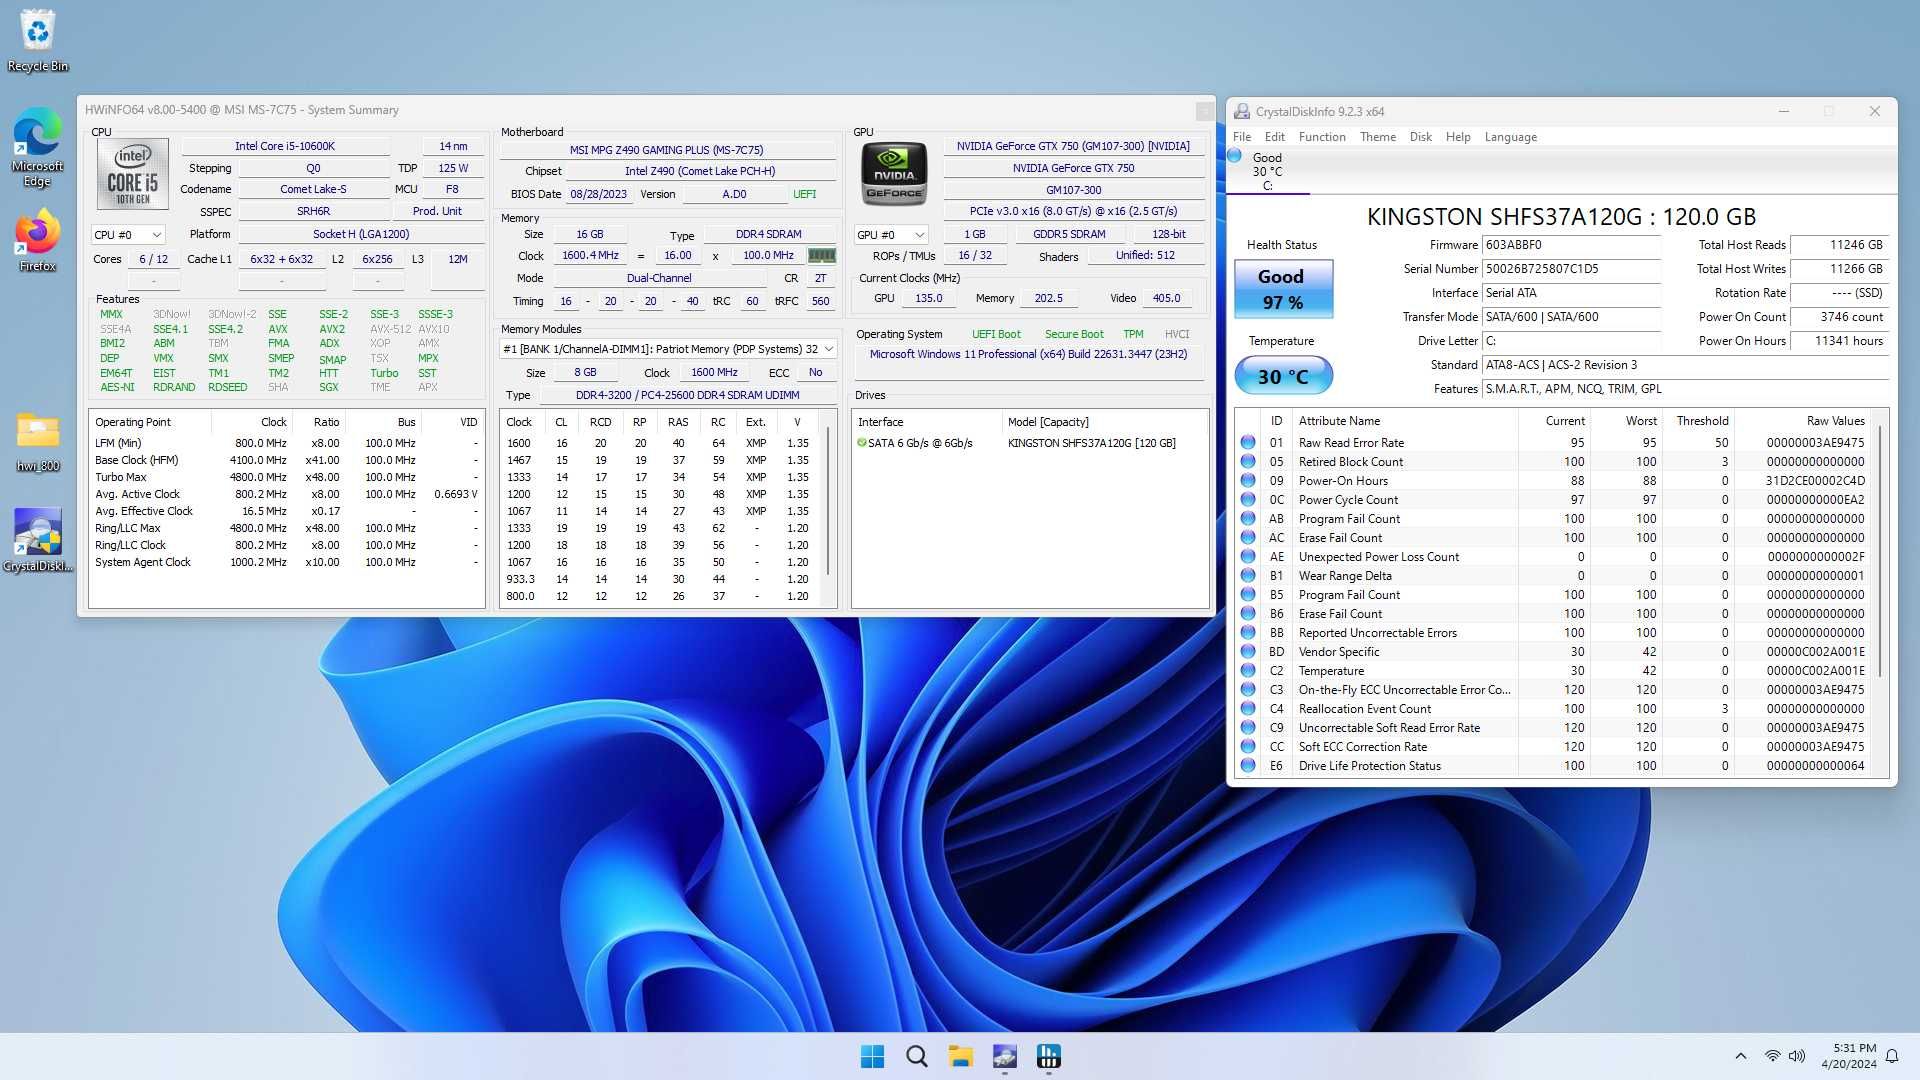Click the memory timings table scrollbar
The image size is (1920, 1080).
tap(829, 502)
